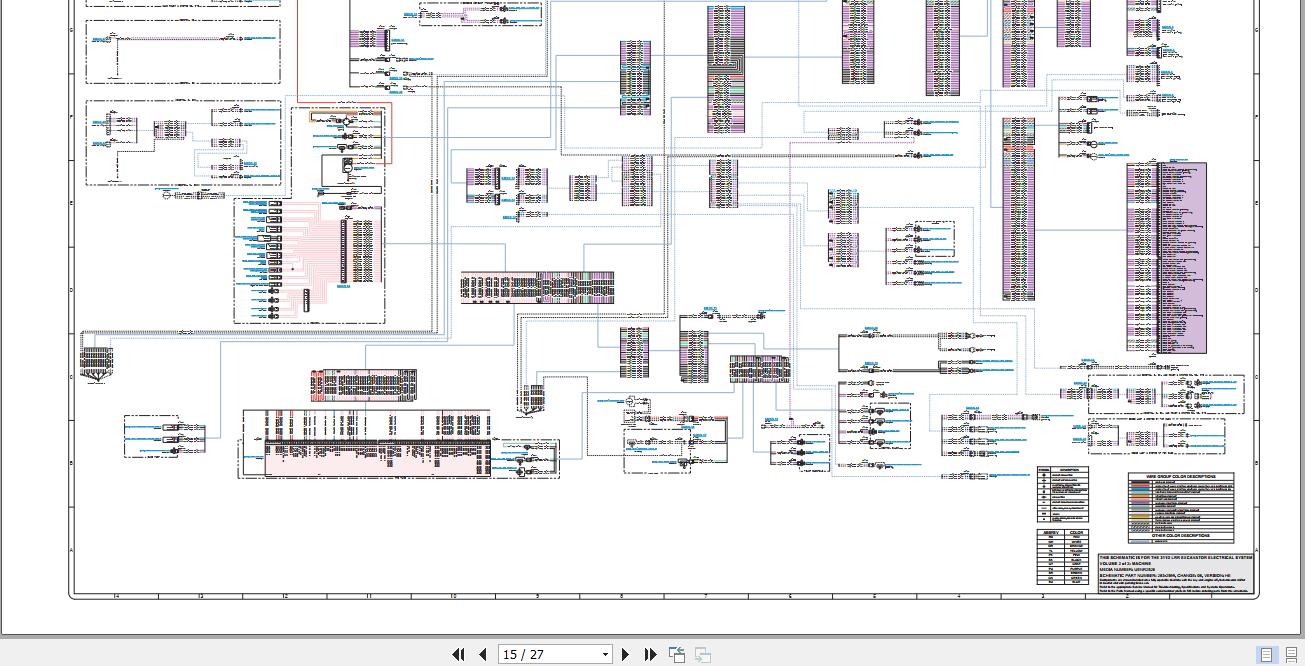This screenshot has width=1305, height=666.
Task: Go to the next page
Action: [626, 654]
